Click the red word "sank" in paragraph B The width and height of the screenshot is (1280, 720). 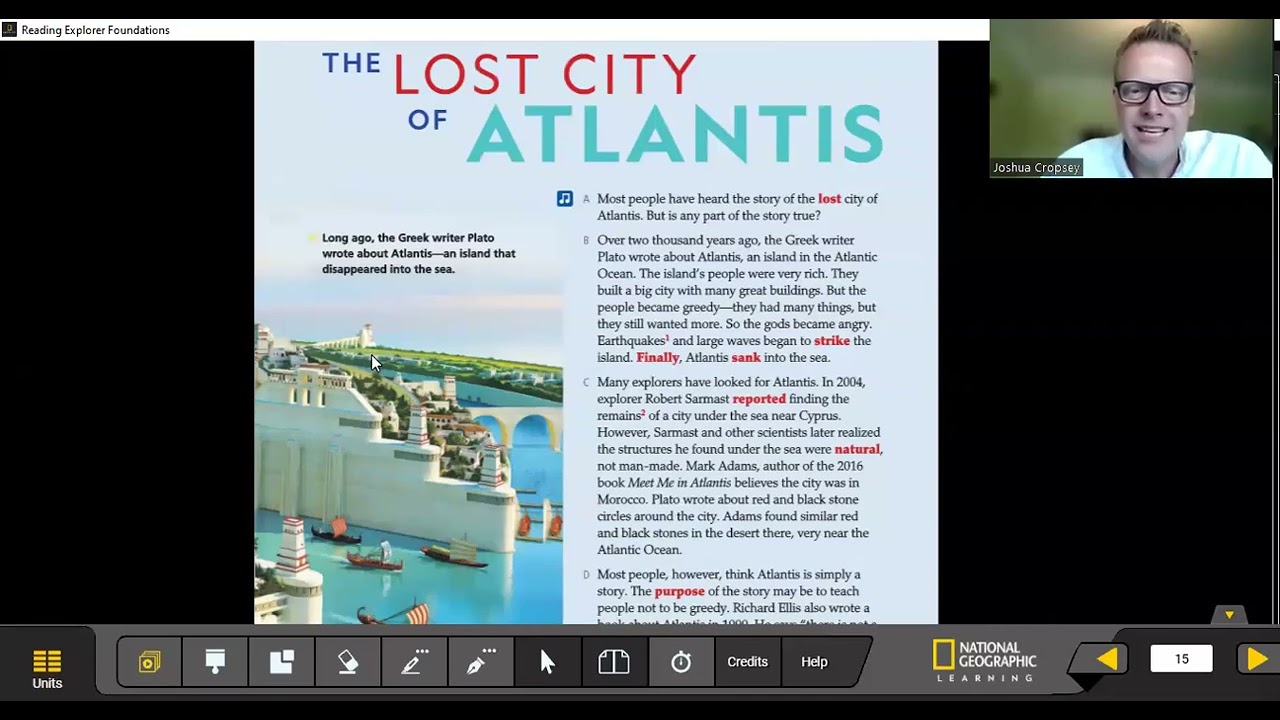(746, 358)
